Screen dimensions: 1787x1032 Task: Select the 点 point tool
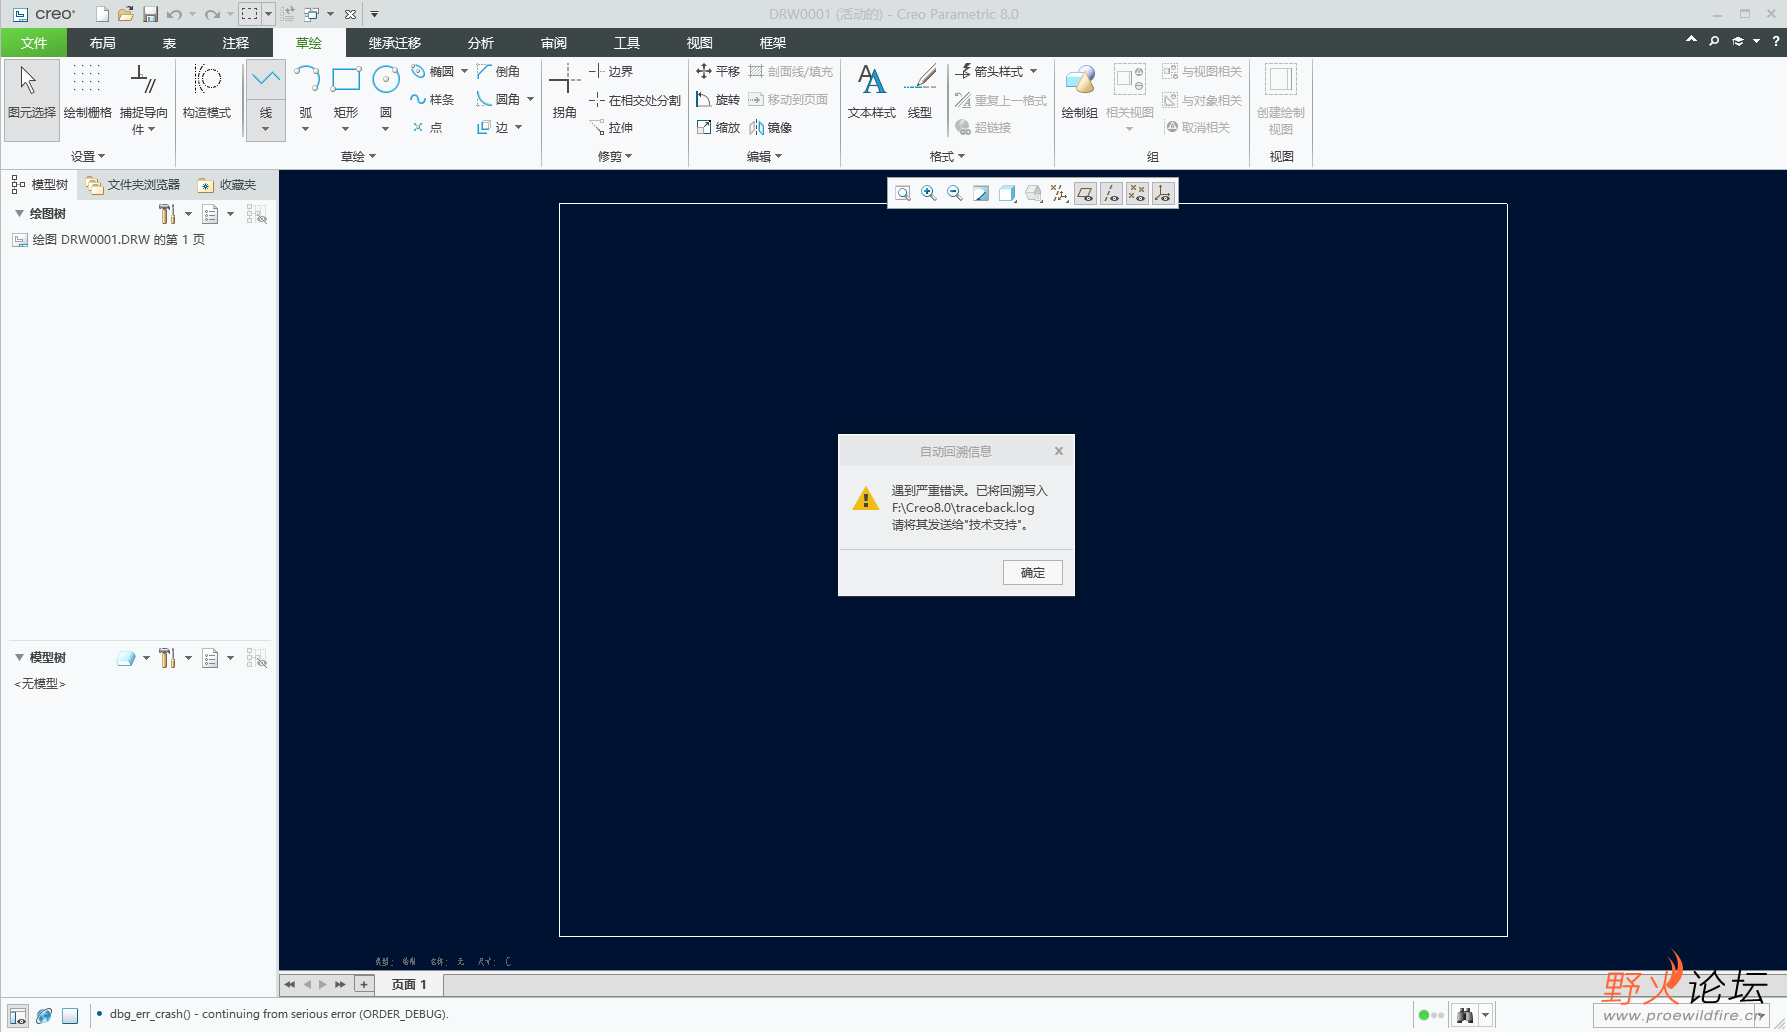pos(427,128)
